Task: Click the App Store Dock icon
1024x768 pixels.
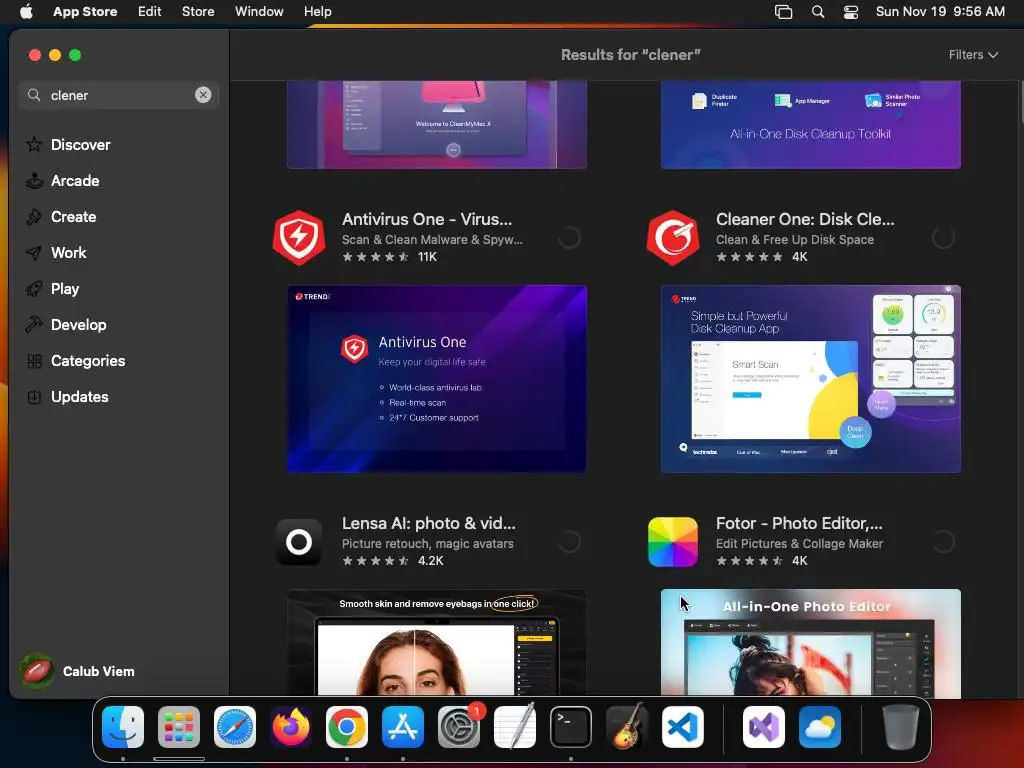Action: (x=403, y=727)
